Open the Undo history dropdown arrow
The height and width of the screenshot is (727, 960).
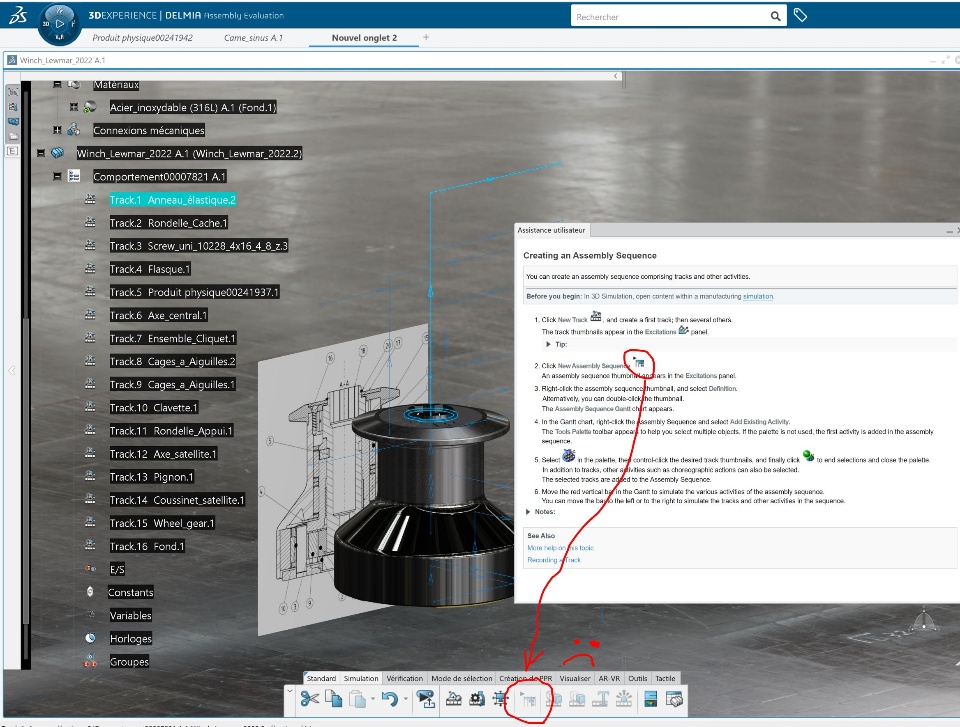click(x=405, y=699)
